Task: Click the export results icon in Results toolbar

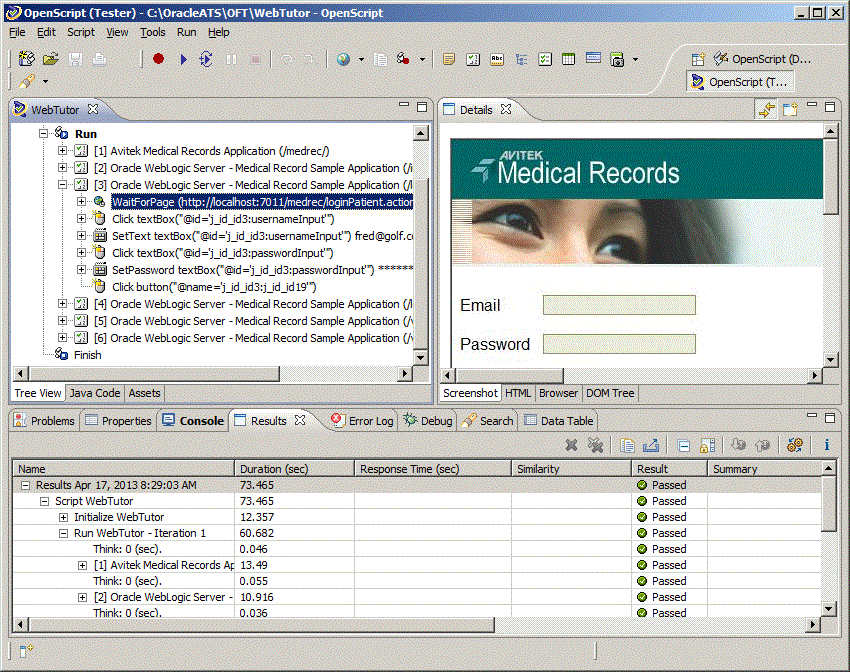Action: pyautogui.click(x=651, y=445)
